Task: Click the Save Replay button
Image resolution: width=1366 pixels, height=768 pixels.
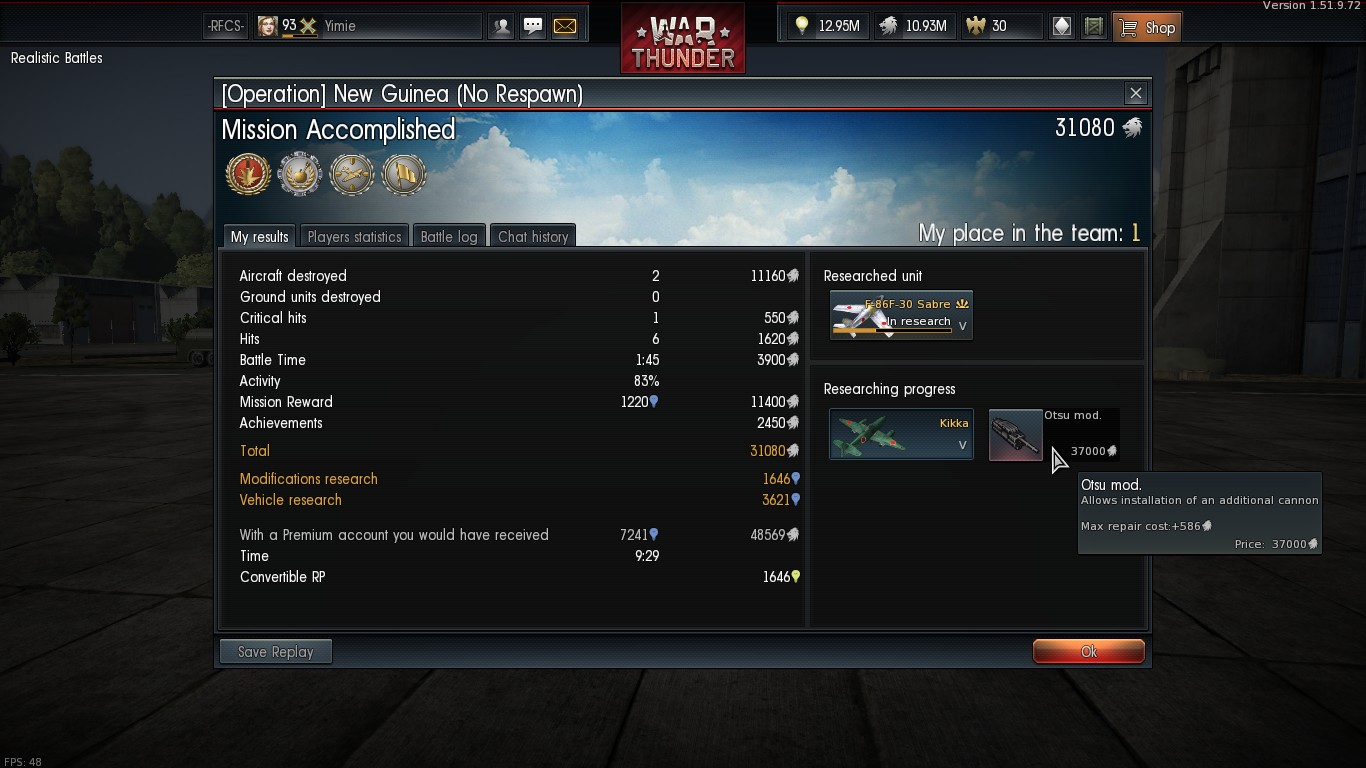Action: pyautogui.click(x=276, y=652)
